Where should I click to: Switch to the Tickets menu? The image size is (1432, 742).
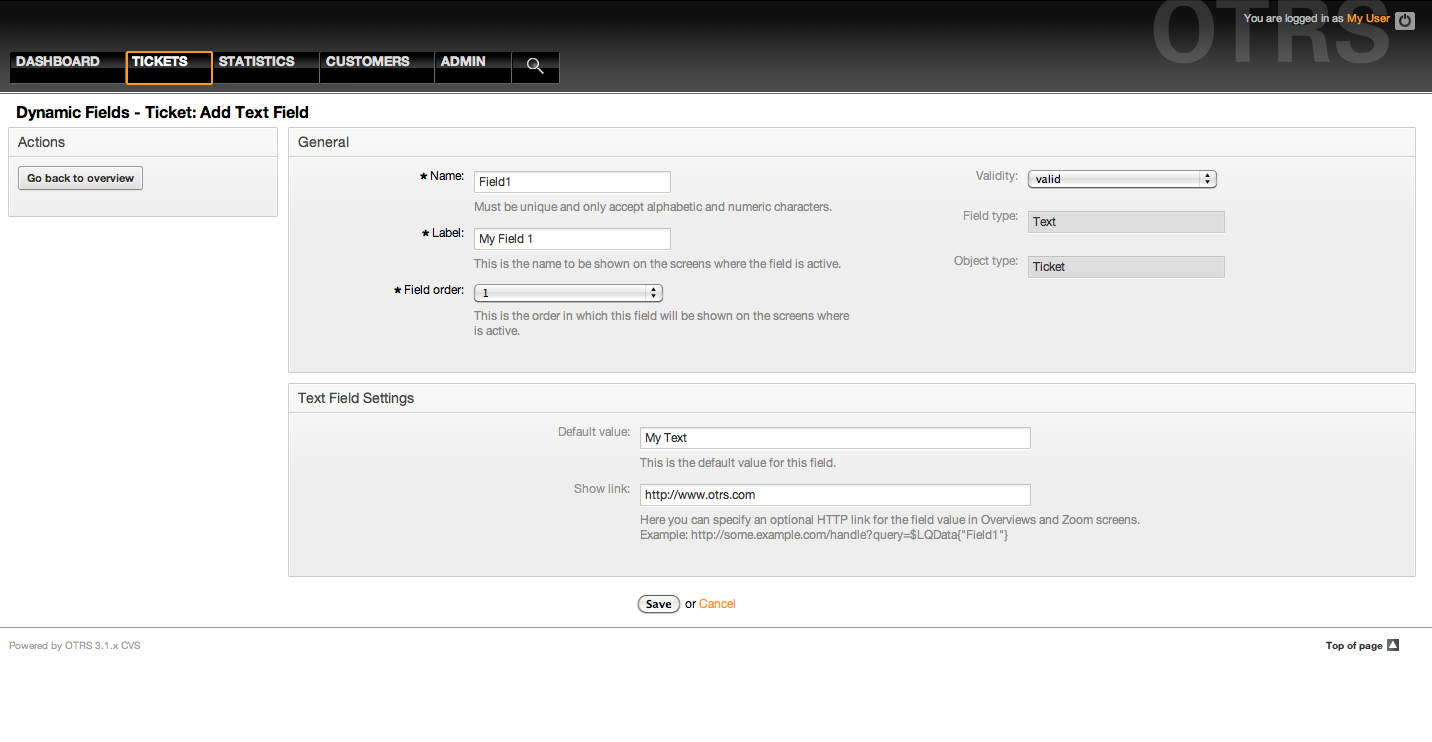pyautogui.click(x=160, y=62)
